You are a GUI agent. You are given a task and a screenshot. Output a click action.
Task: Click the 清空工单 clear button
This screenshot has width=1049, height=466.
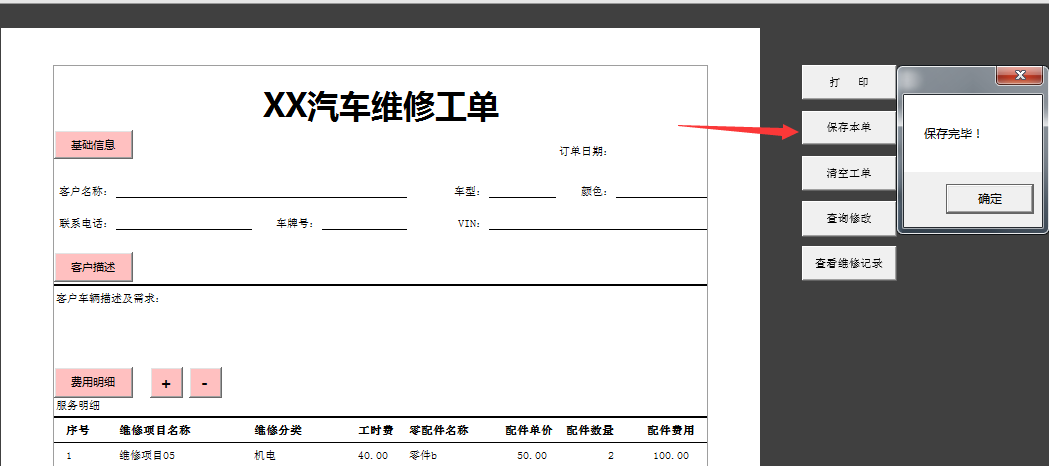tap(848, 173)
